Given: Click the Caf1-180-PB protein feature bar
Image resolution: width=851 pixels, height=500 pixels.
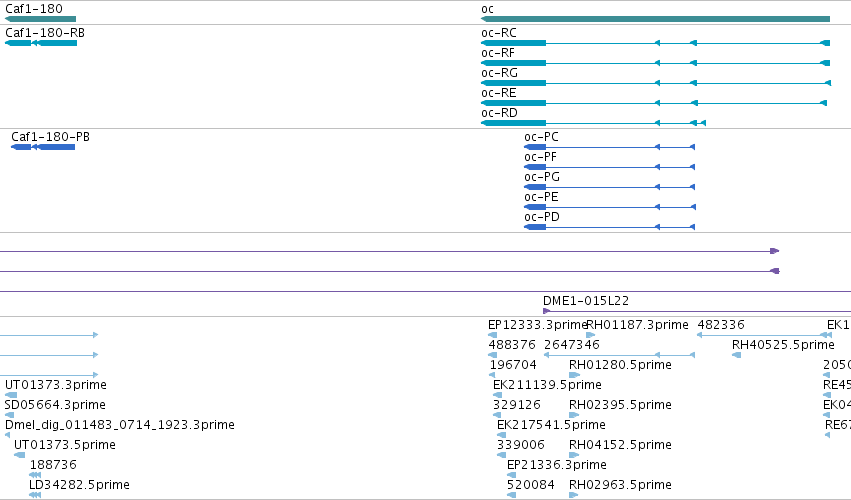Looking at the screenshot, I should [43, 147].
